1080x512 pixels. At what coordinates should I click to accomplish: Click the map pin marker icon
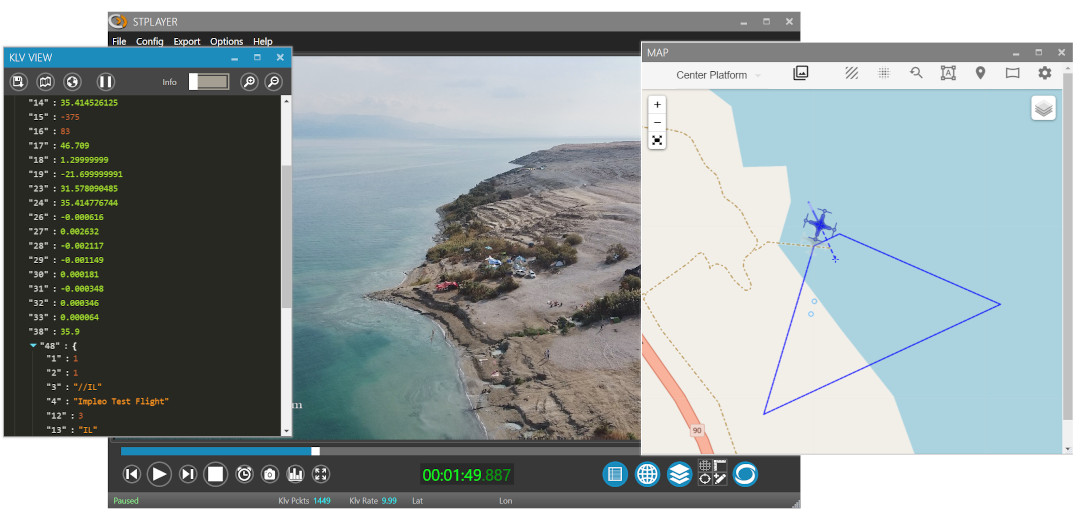[980, 73]
